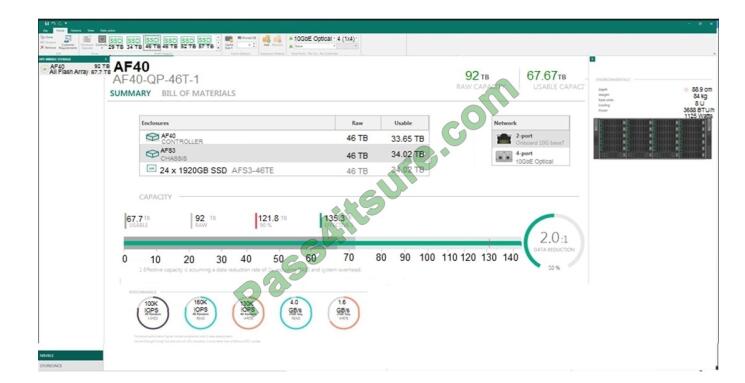The width and height of the screenshot is (745, 383).
Task: Select AF40 All Flash Array tree item
Action: [x=74, y=69]
